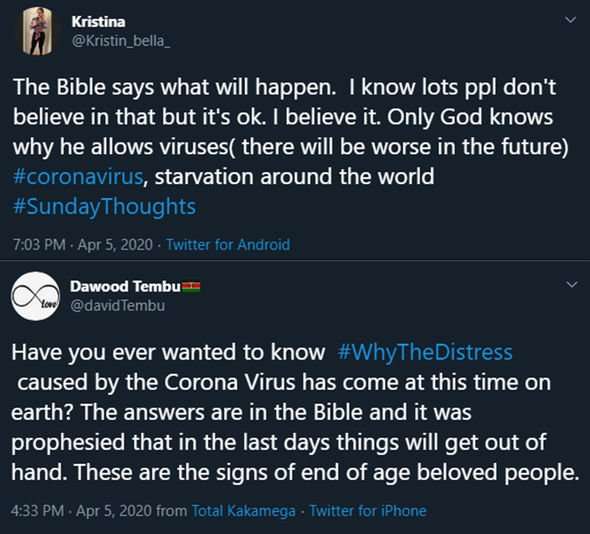Viewport: 590px width, 534px height.
Task: Expand the options chevron on Kristina's tweet
Action: 571,20
